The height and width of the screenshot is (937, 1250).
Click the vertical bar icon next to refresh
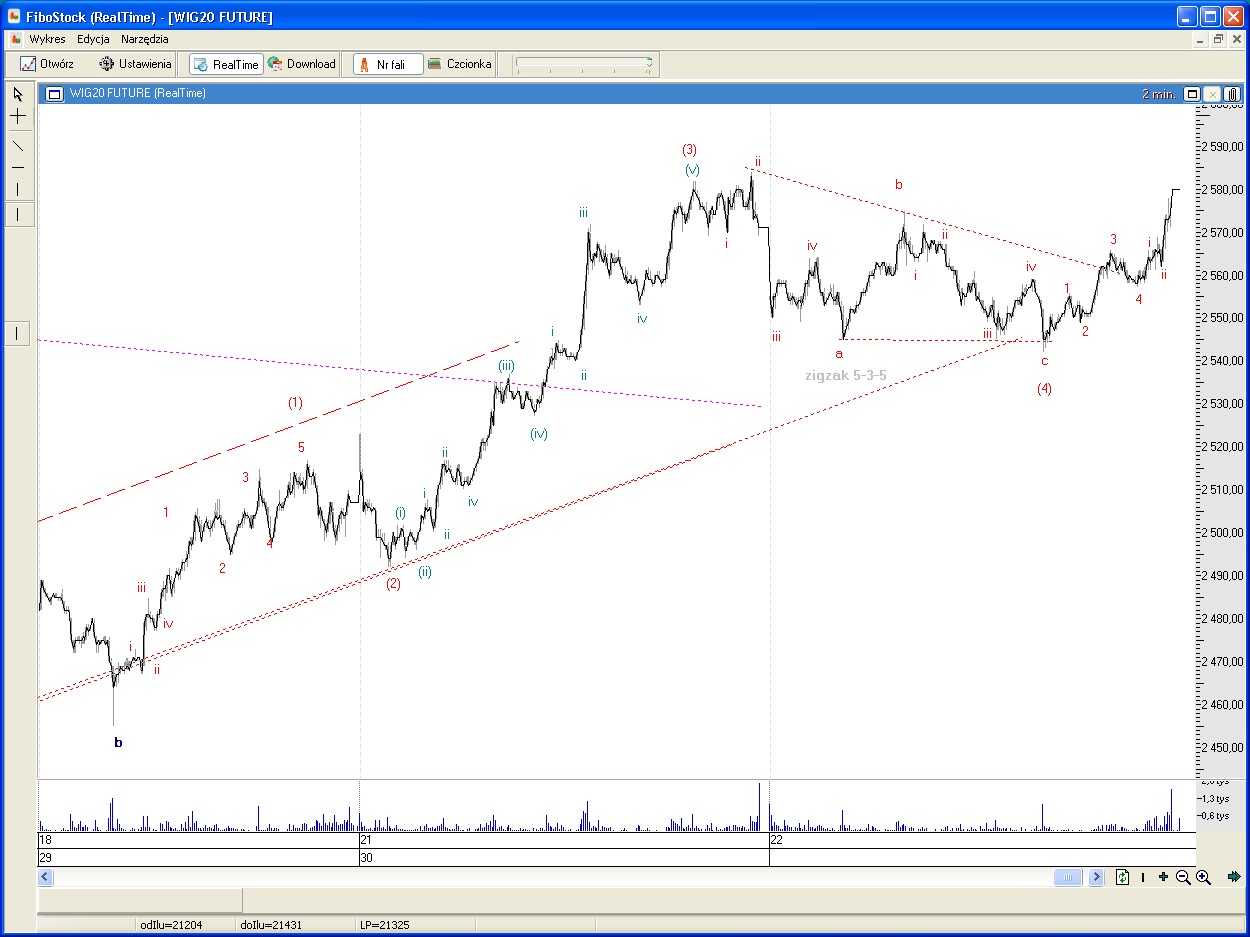pyautogui.click(x=1143, y=877)
